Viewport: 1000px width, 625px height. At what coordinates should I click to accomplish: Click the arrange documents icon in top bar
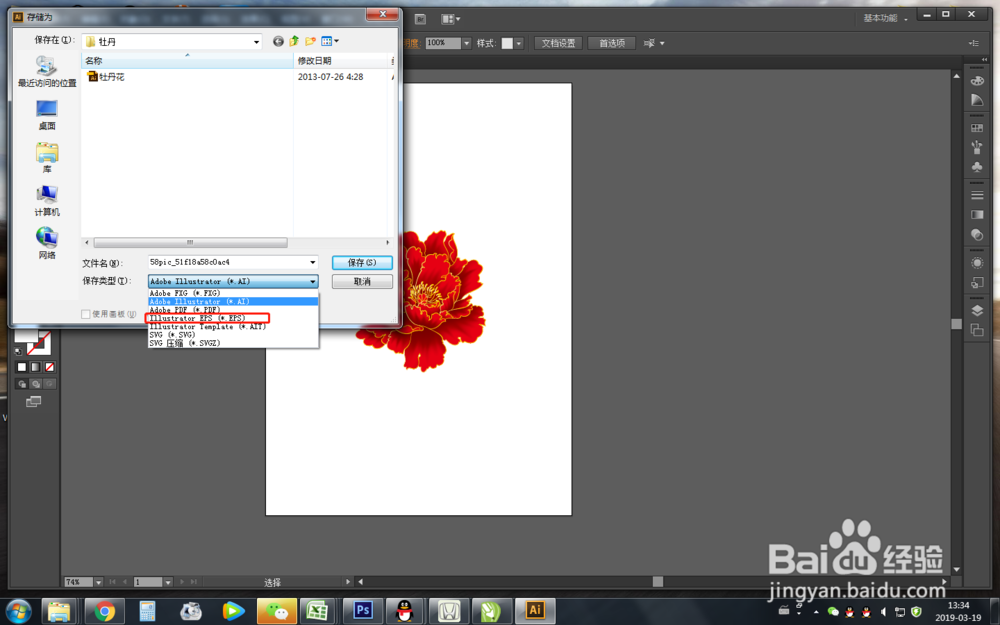pyautogui.click(x=450, y=19)
